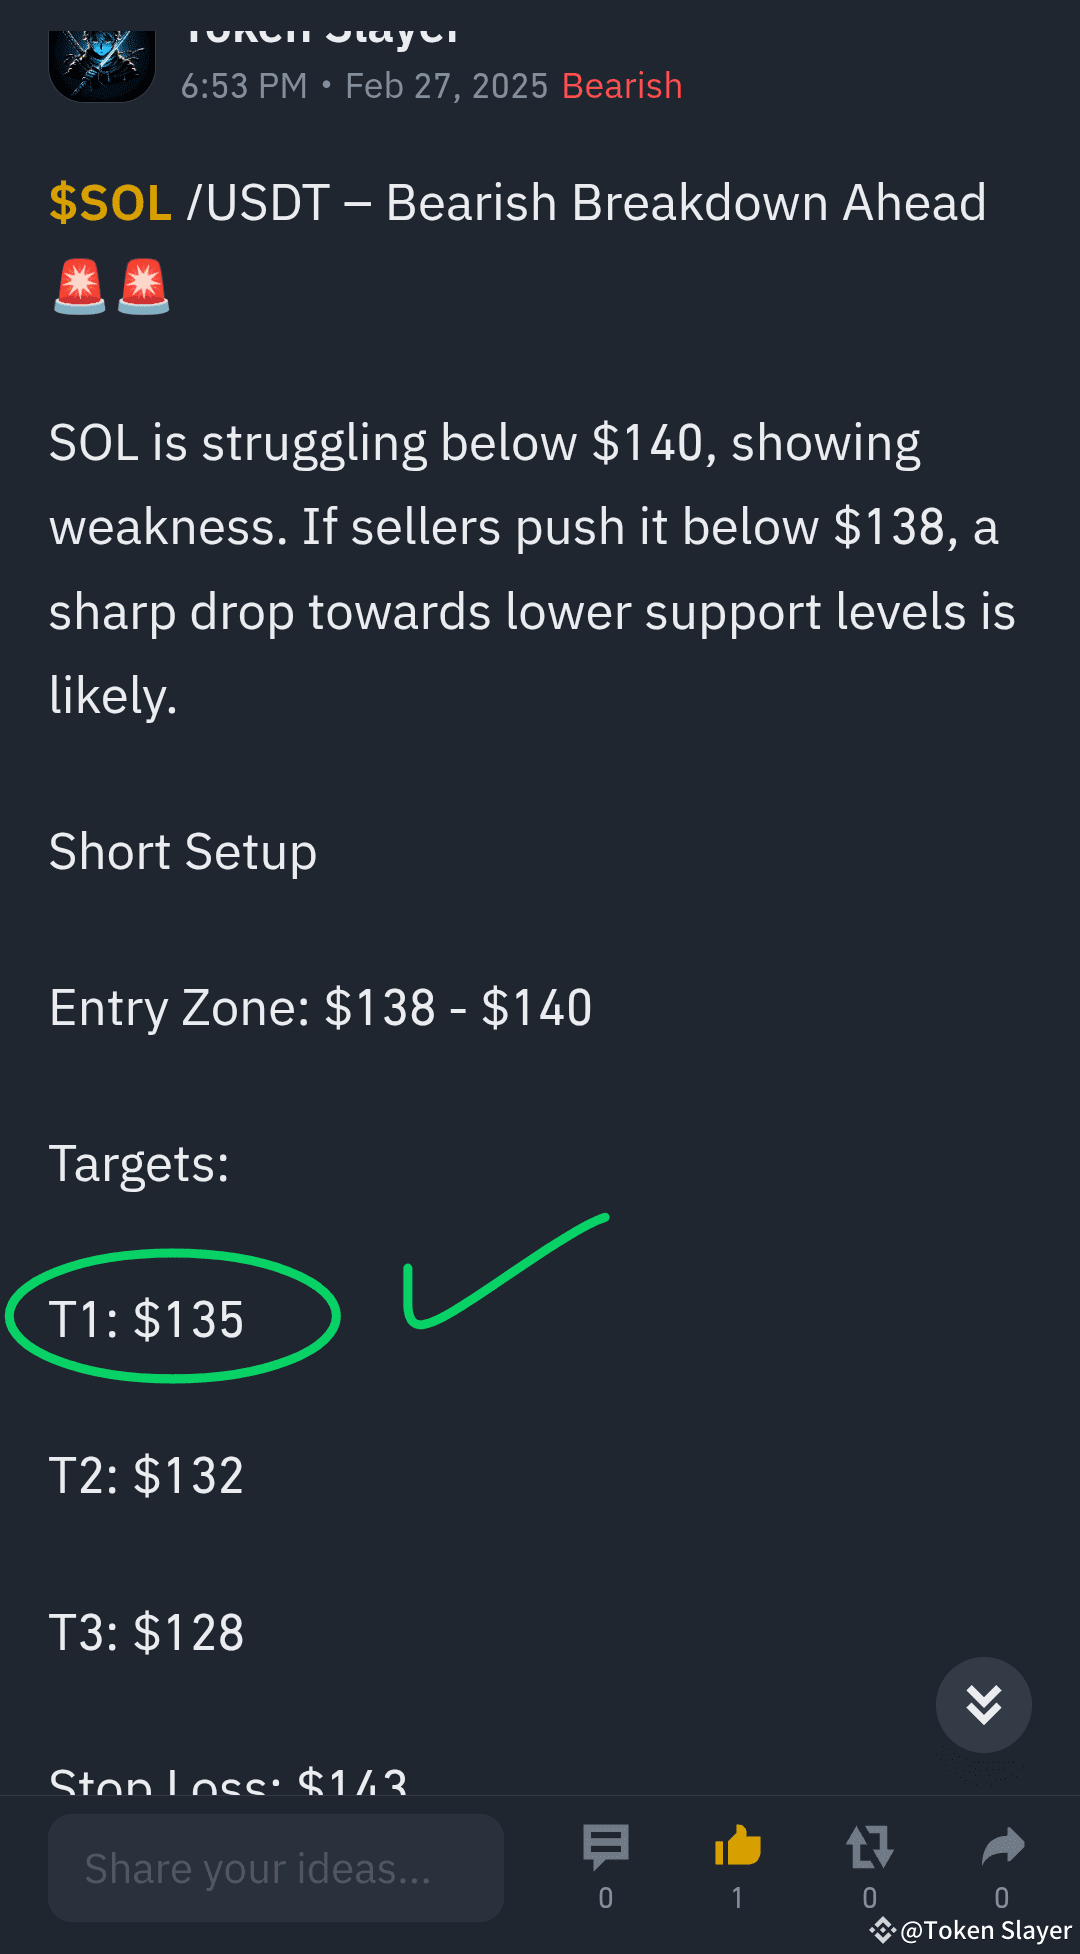This screenshot has width=1080, height=1954.
Task: Click the green-circled T1: $135 target
Action: (146, 1318)
